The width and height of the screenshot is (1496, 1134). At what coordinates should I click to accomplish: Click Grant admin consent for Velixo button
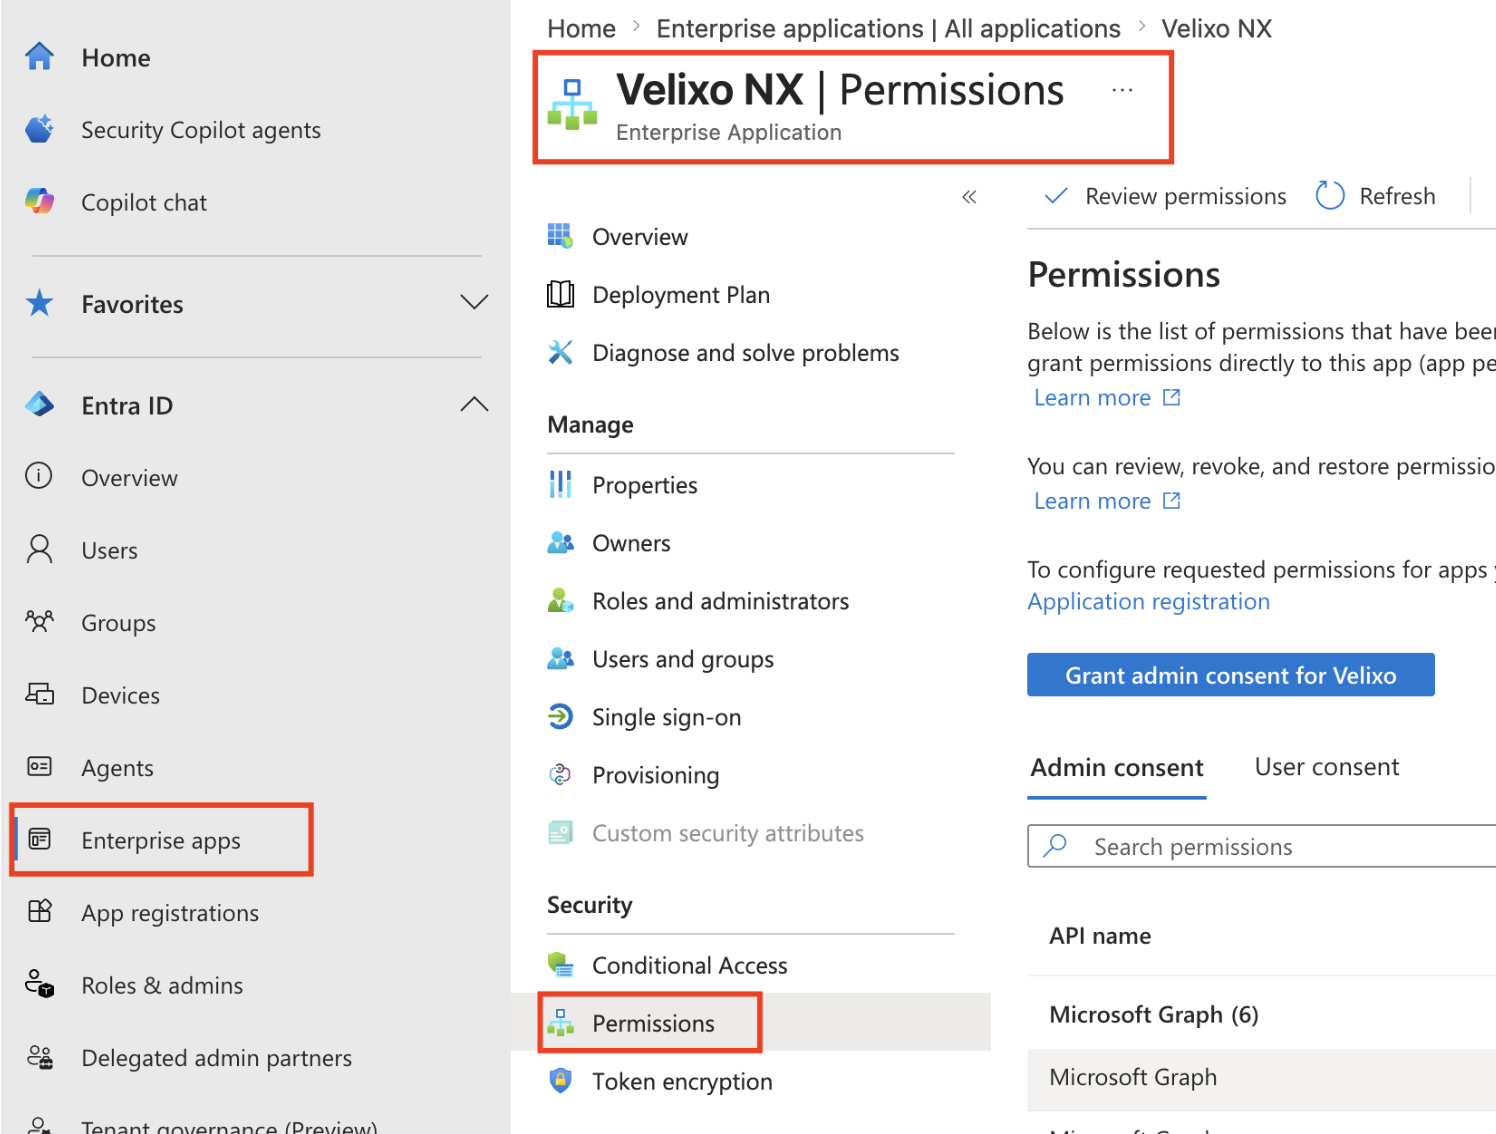click(x=1230, y=675)
